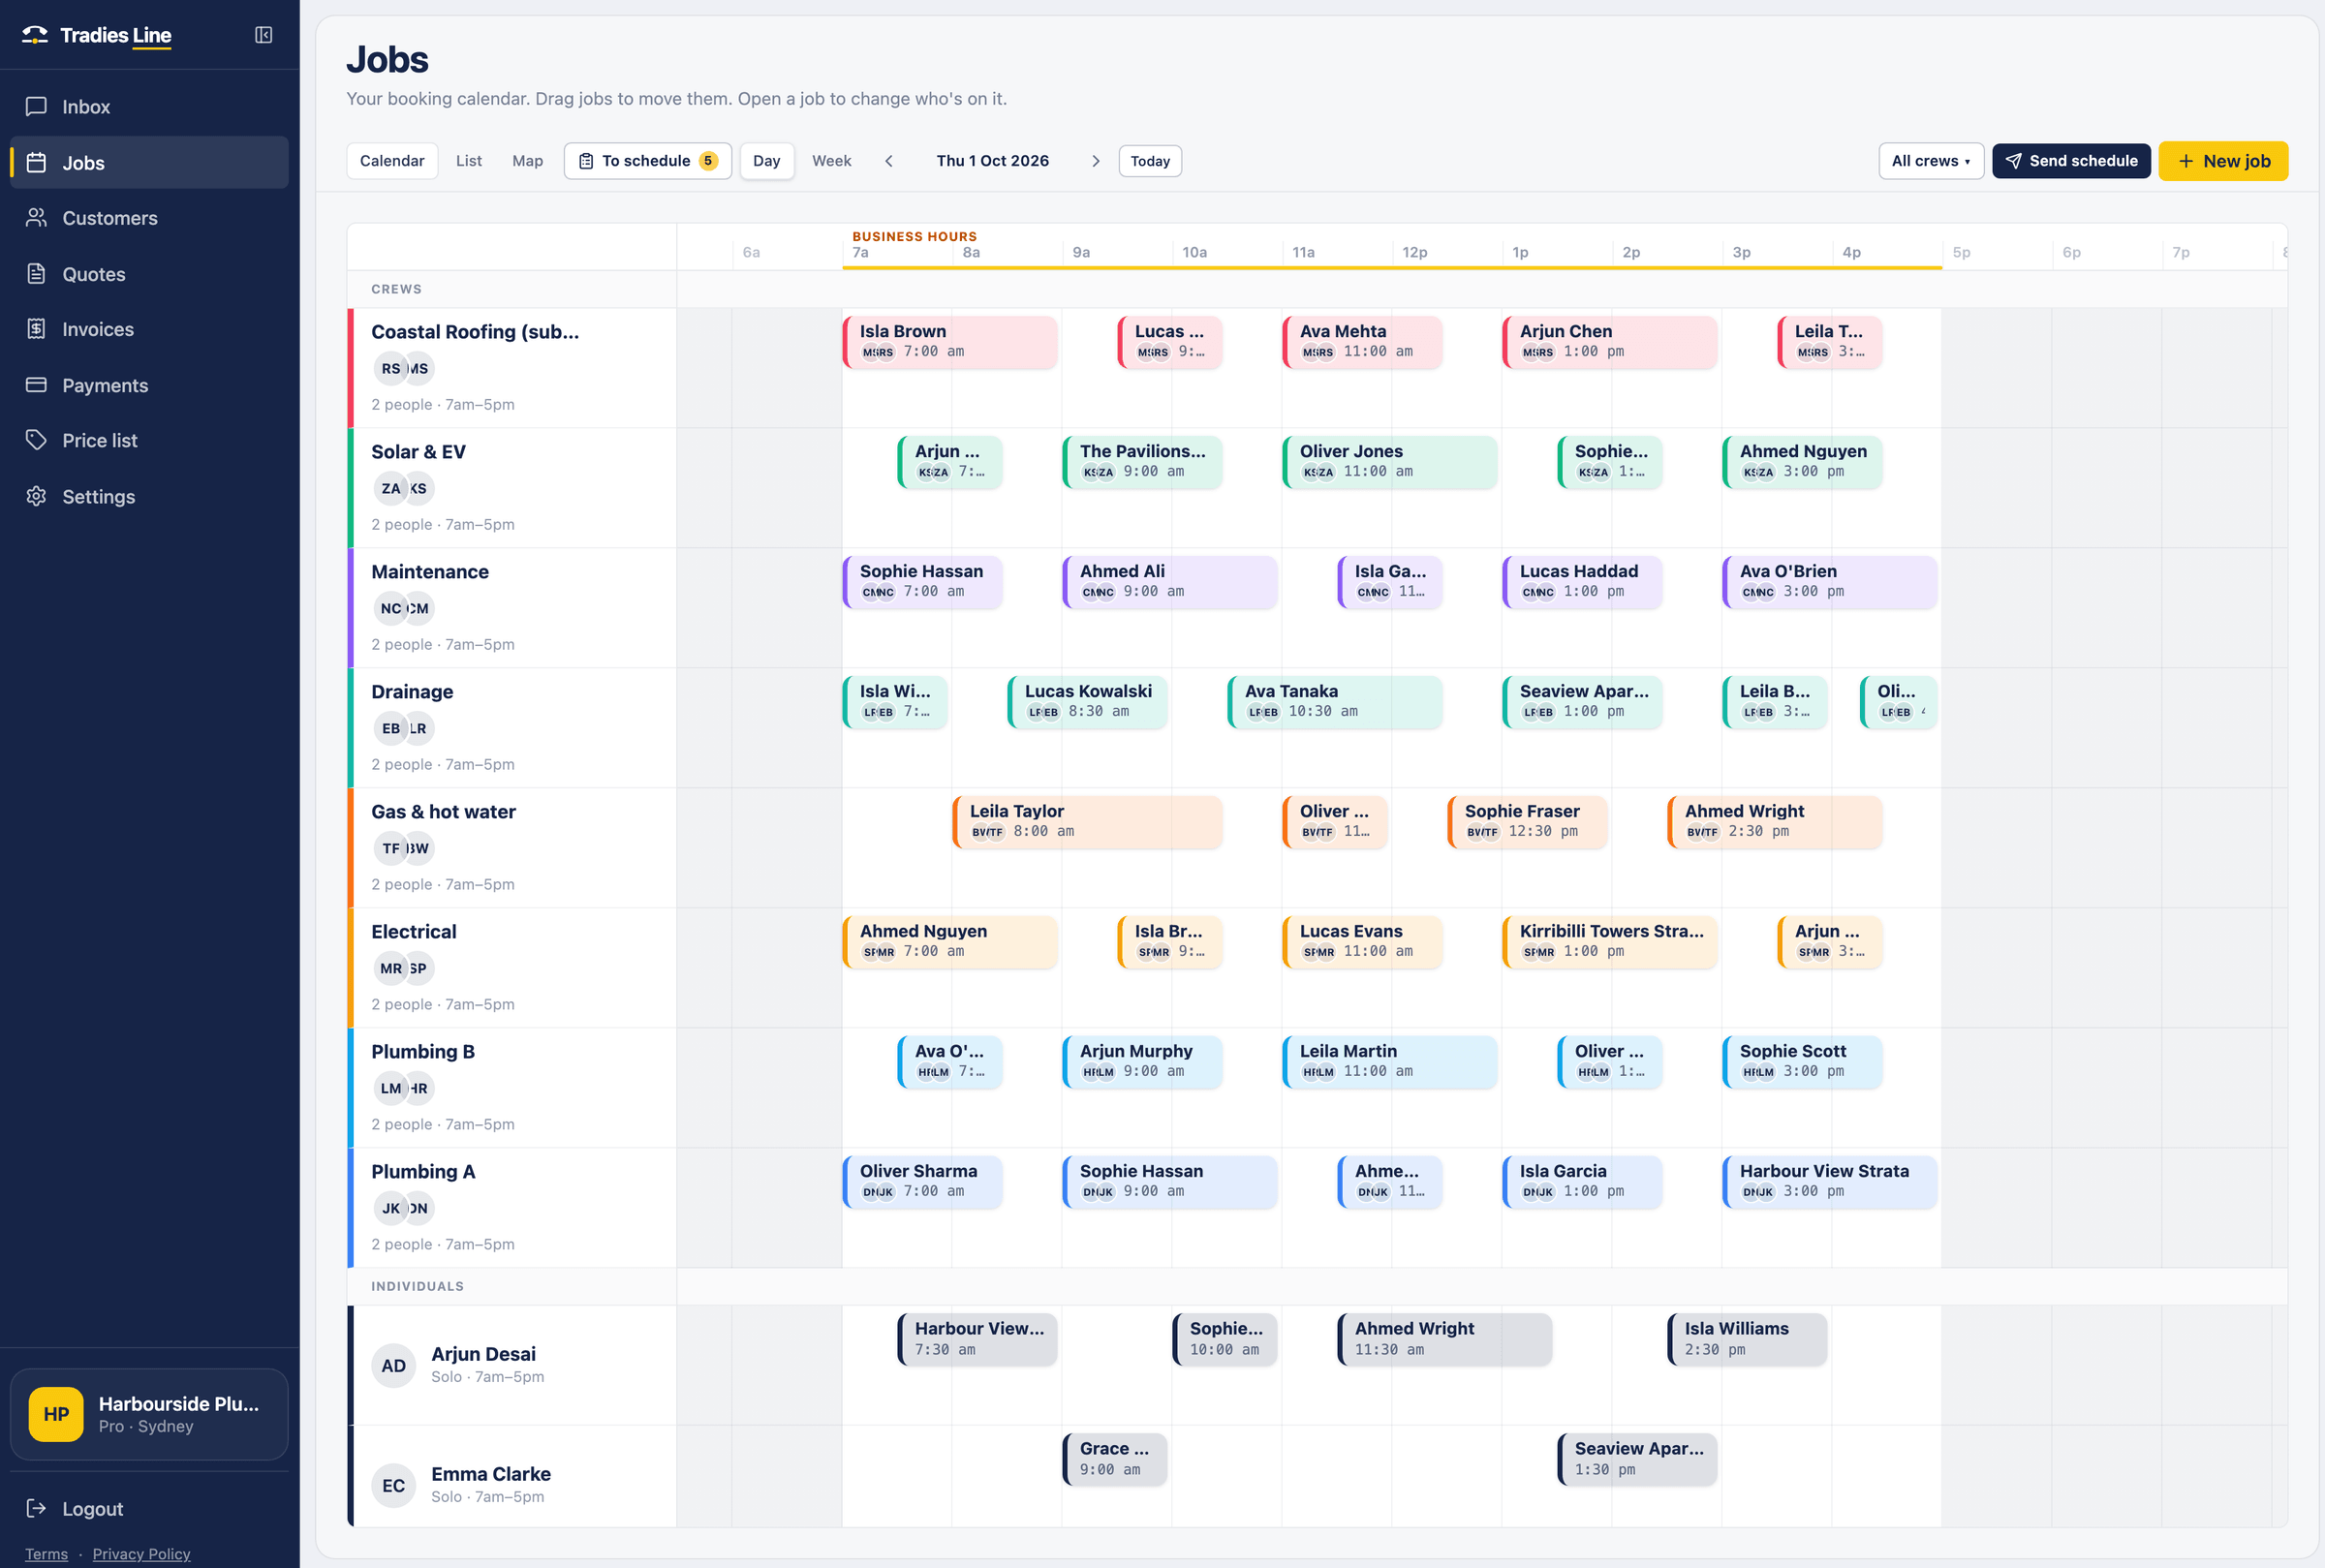Click the LM avatar in Plumbing B
The height and width of the screenshot is (1568, 2325).
pos(390,1088)
